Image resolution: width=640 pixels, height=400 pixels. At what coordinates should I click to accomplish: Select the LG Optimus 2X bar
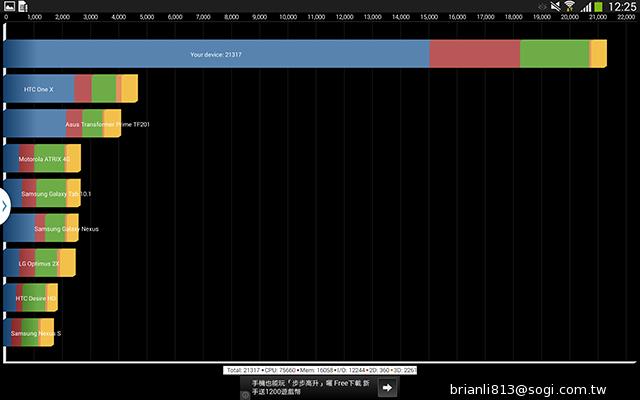[39, 264]
